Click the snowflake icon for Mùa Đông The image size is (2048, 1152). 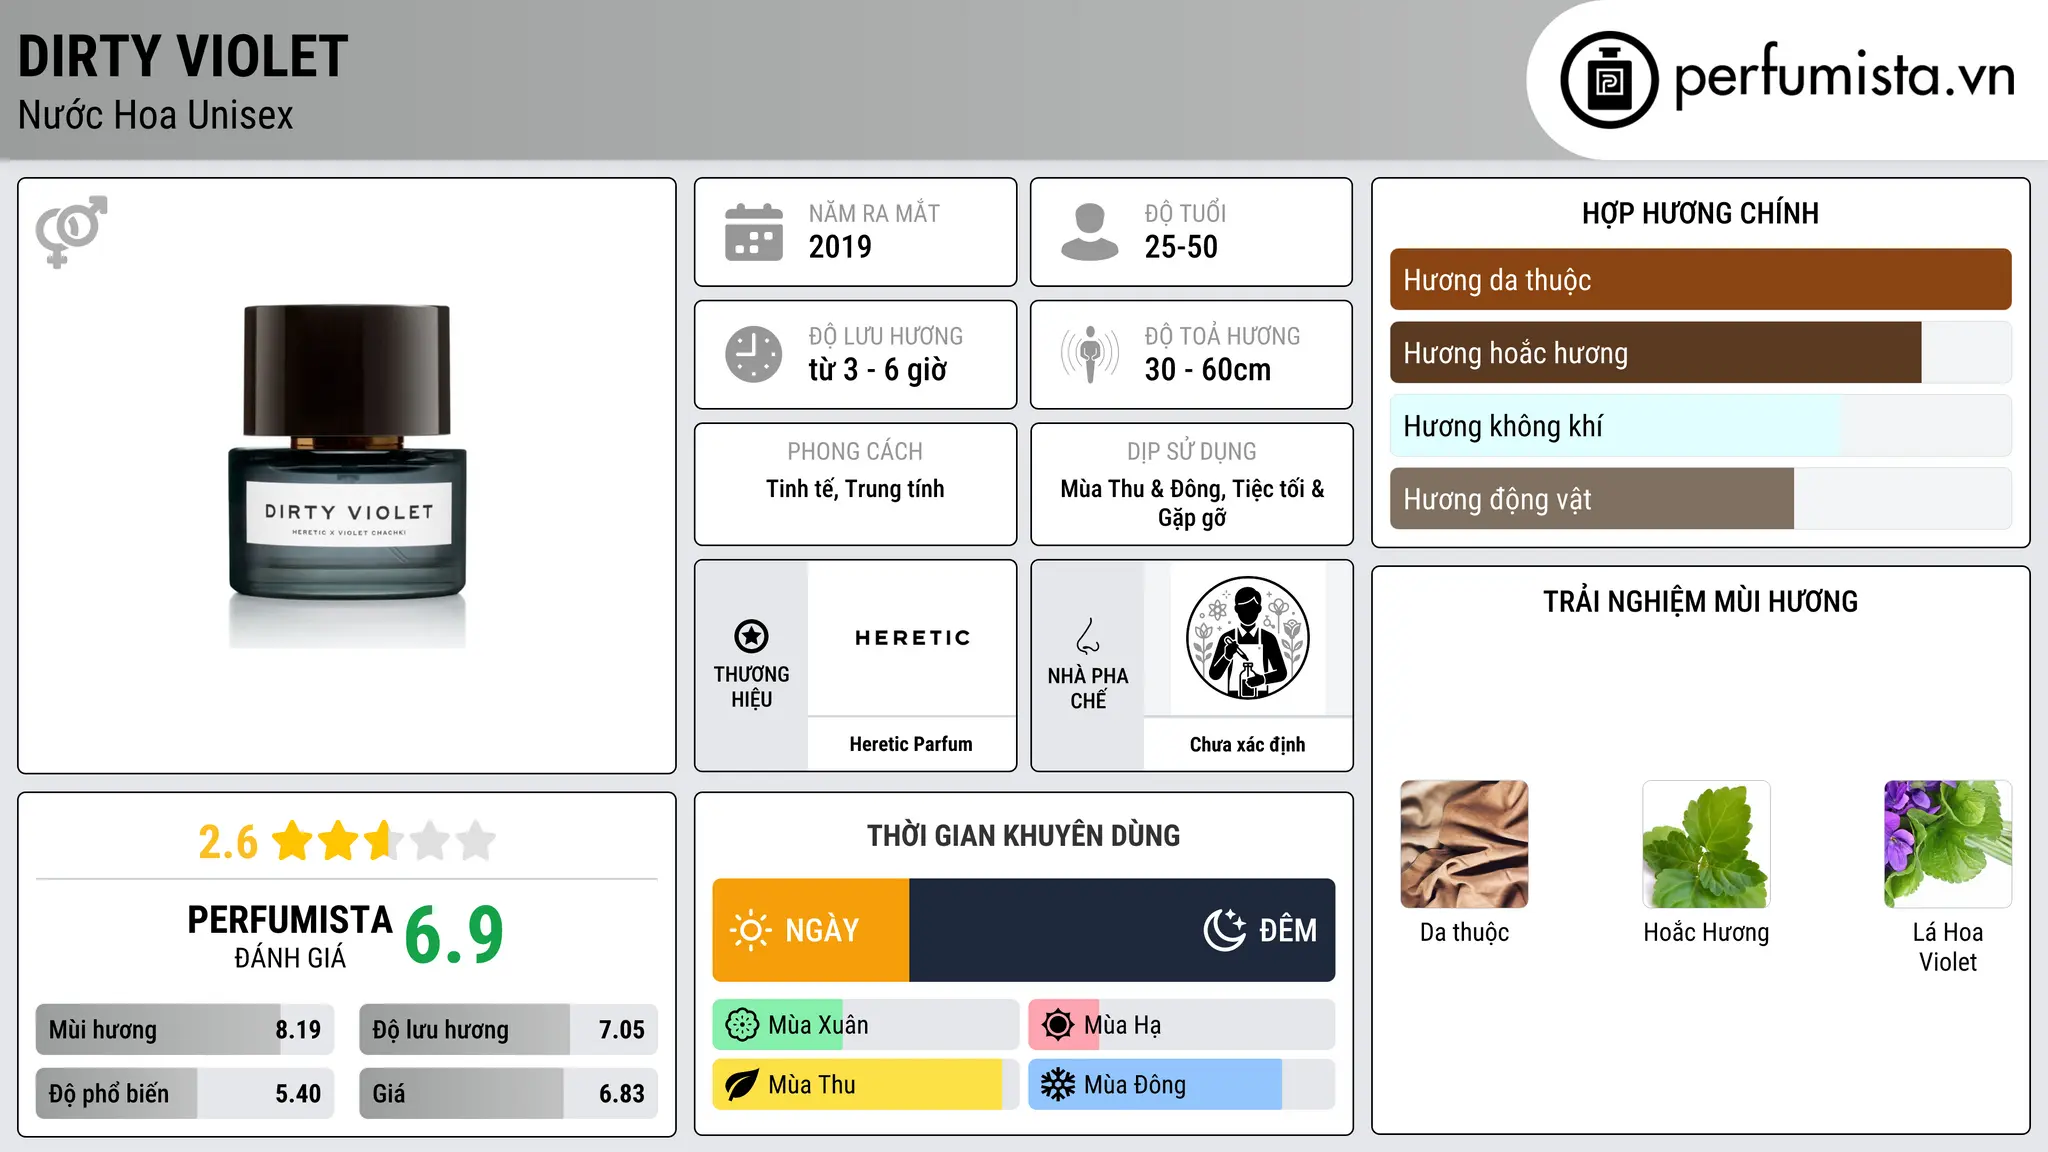point(1058,1085)
